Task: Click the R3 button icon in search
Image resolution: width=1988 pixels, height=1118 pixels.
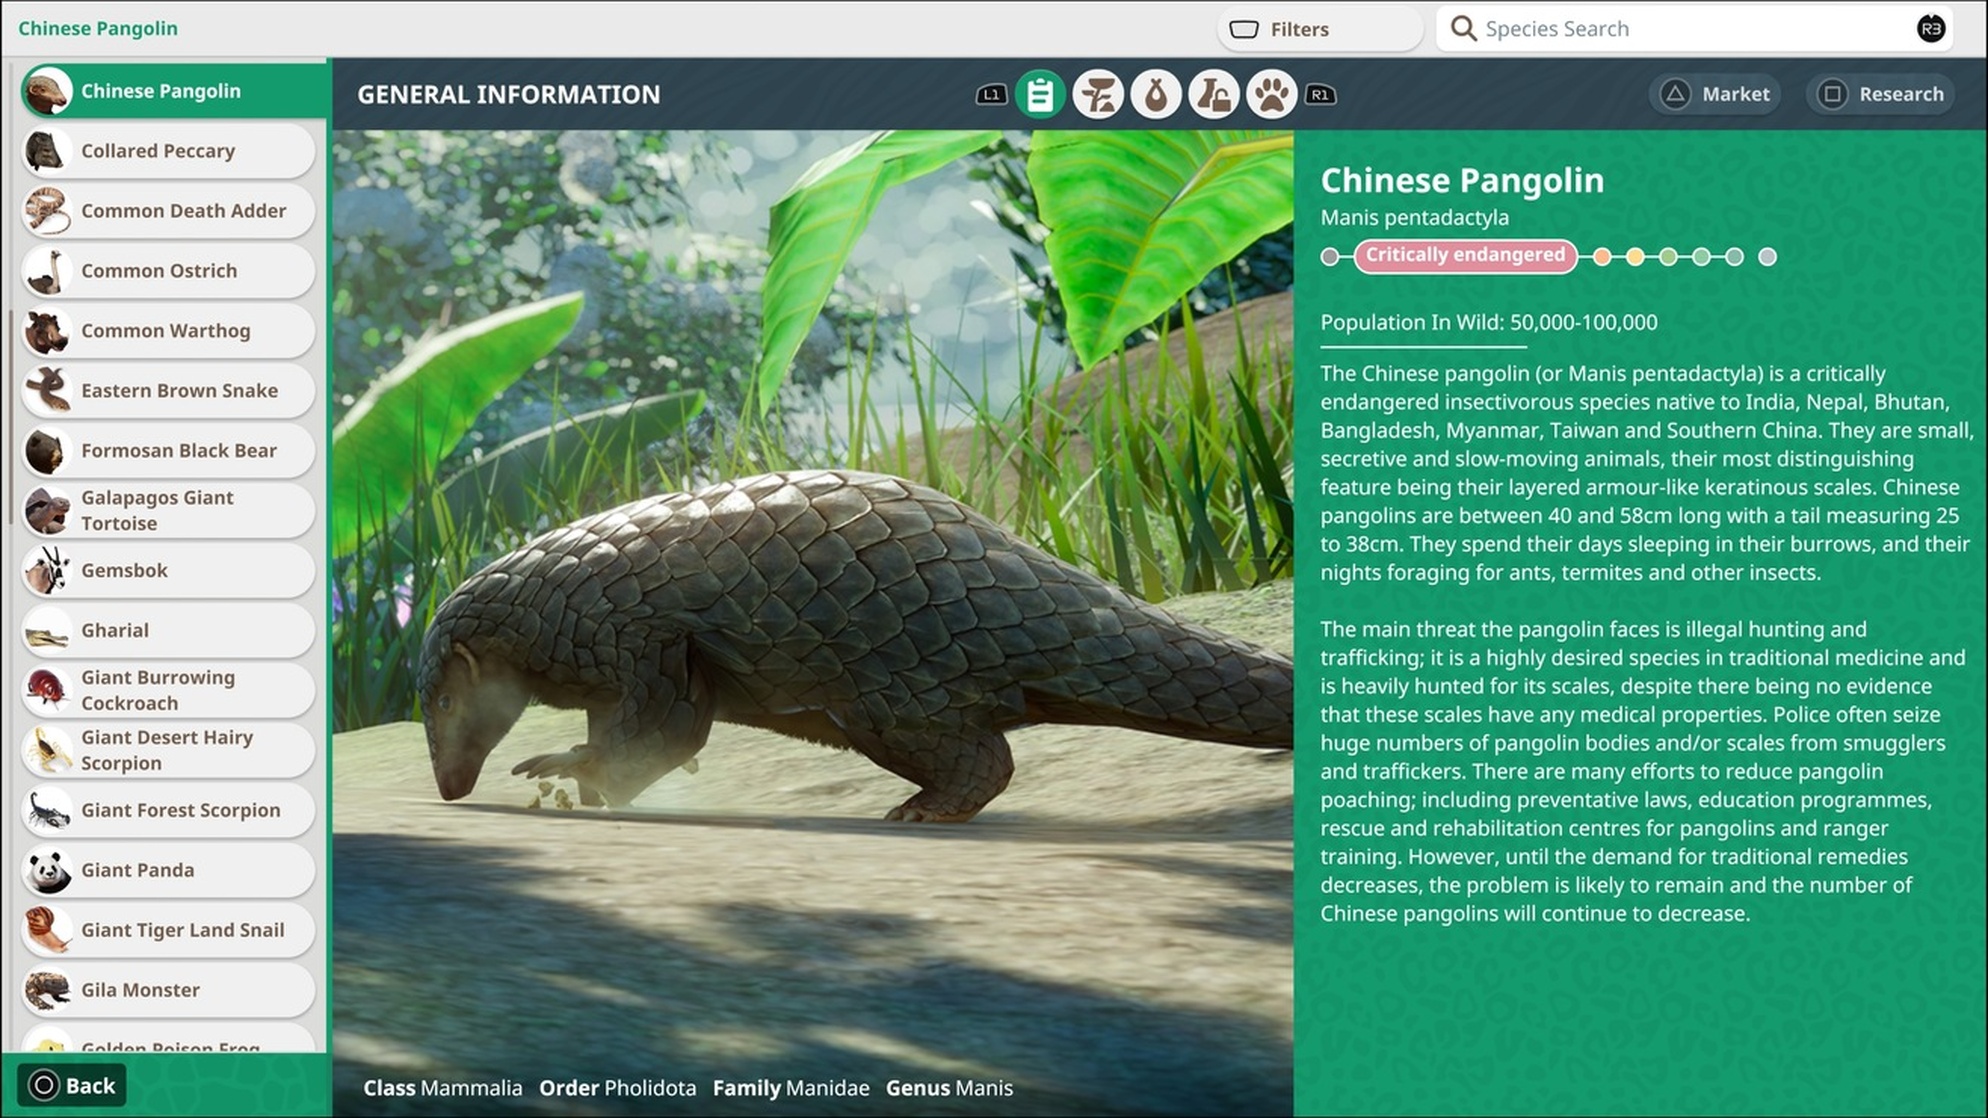Action: coord(1931,28)
